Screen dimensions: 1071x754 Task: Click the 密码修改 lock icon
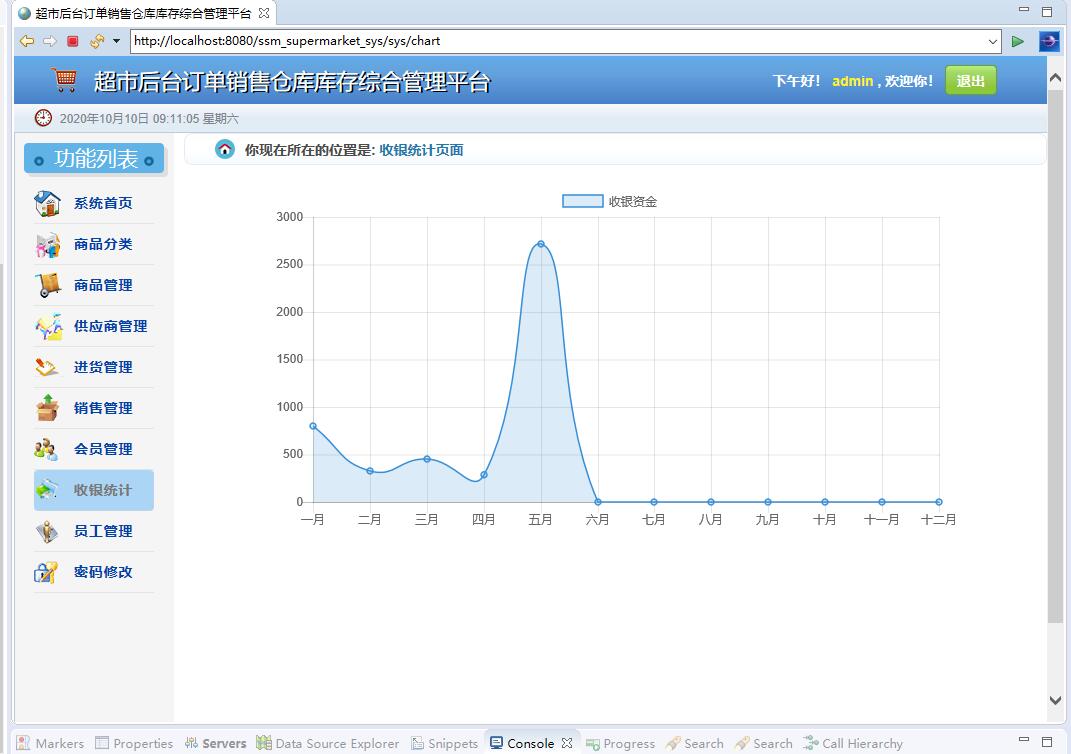pos(47,572)
